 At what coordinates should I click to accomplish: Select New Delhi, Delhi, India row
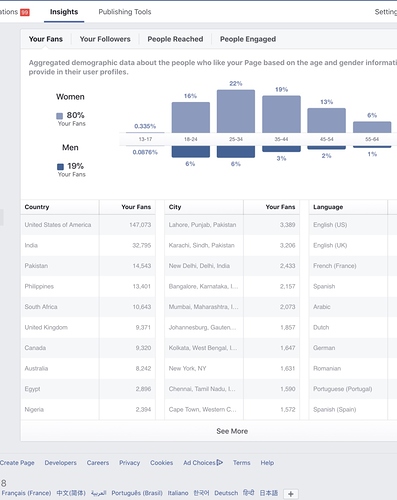coord(232,266)
